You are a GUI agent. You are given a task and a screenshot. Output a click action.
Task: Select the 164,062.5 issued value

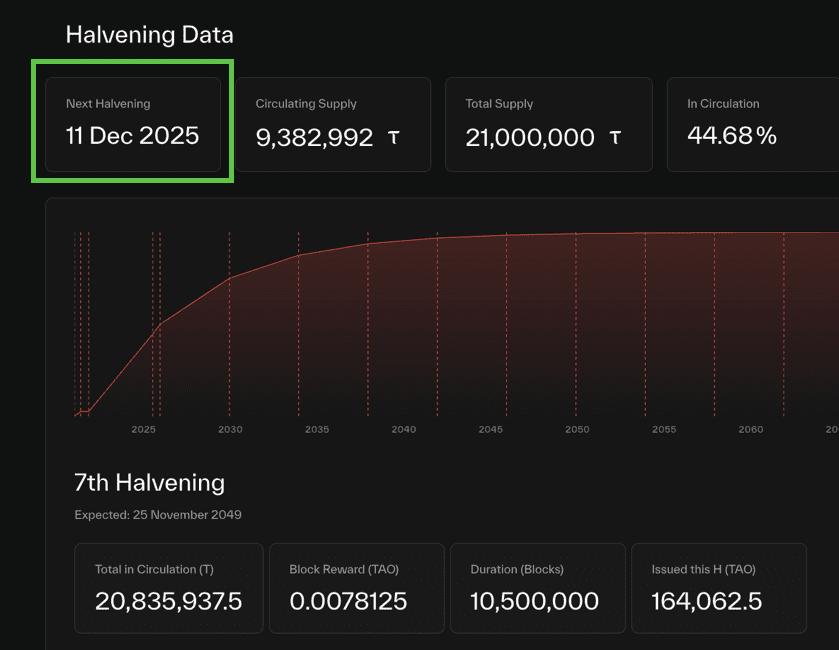coord(706,601)
